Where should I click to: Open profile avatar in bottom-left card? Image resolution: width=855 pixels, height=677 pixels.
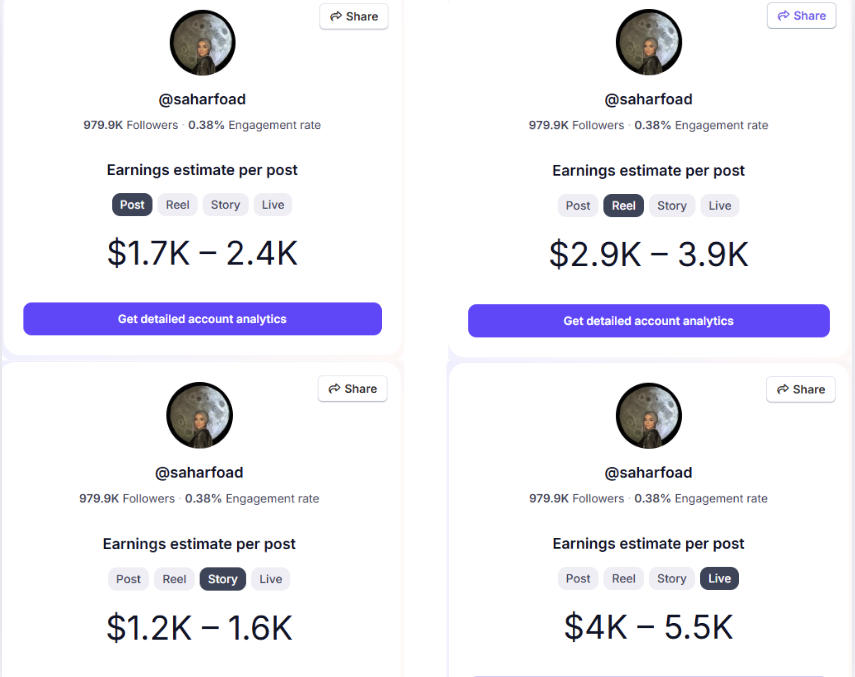(200, 415)
